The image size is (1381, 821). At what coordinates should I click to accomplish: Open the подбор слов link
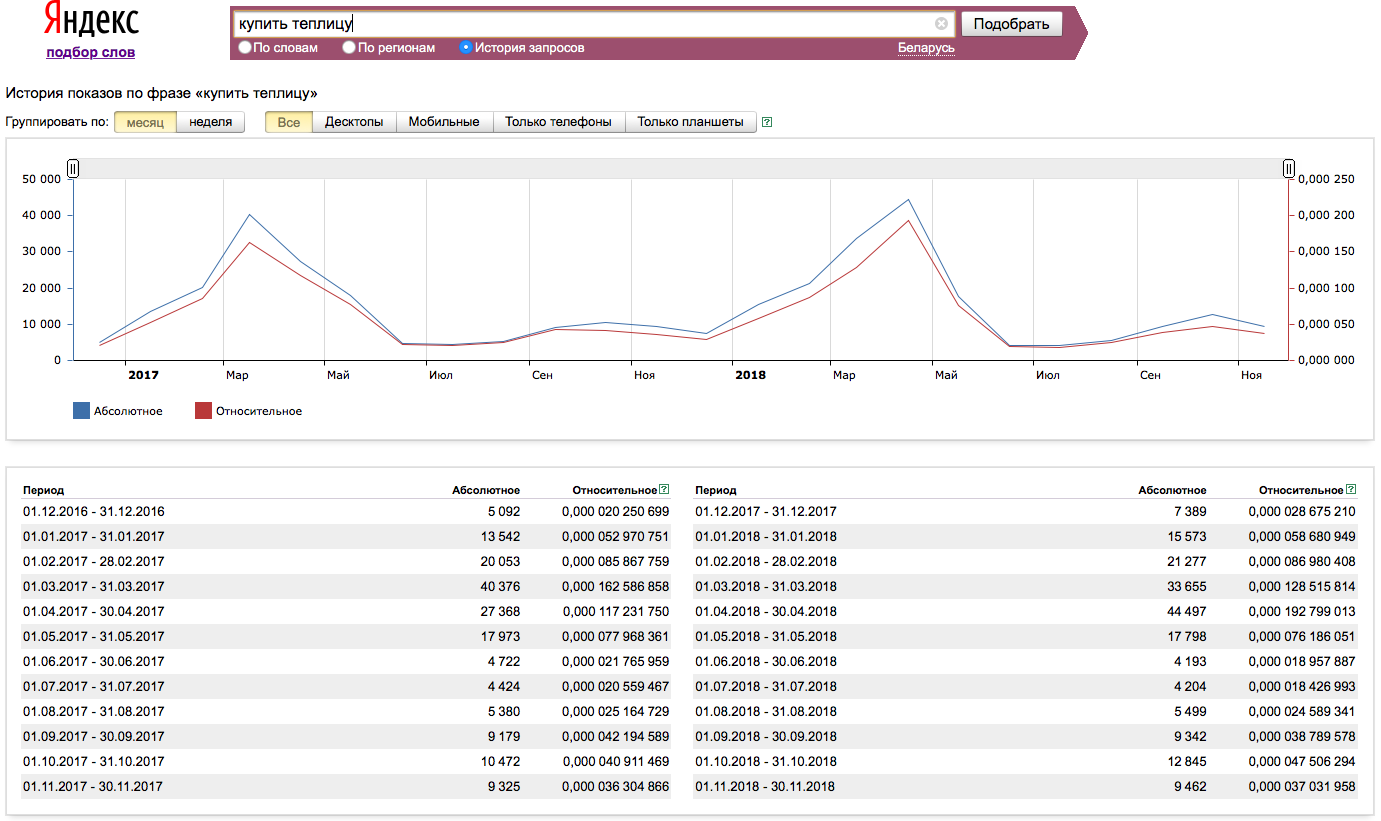[90, 52]
